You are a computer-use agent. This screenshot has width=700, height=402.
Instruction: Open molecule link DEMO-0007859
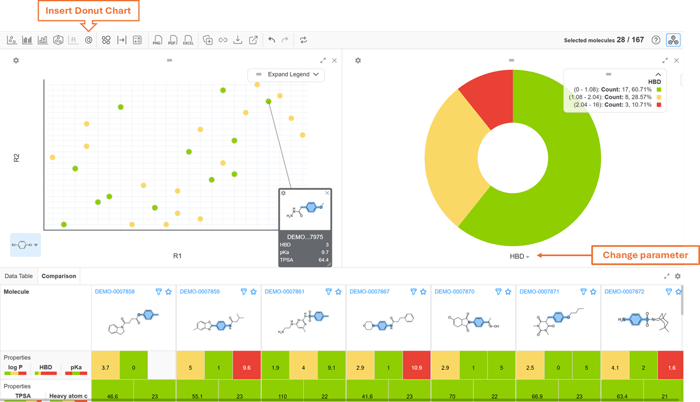[200, 292]
